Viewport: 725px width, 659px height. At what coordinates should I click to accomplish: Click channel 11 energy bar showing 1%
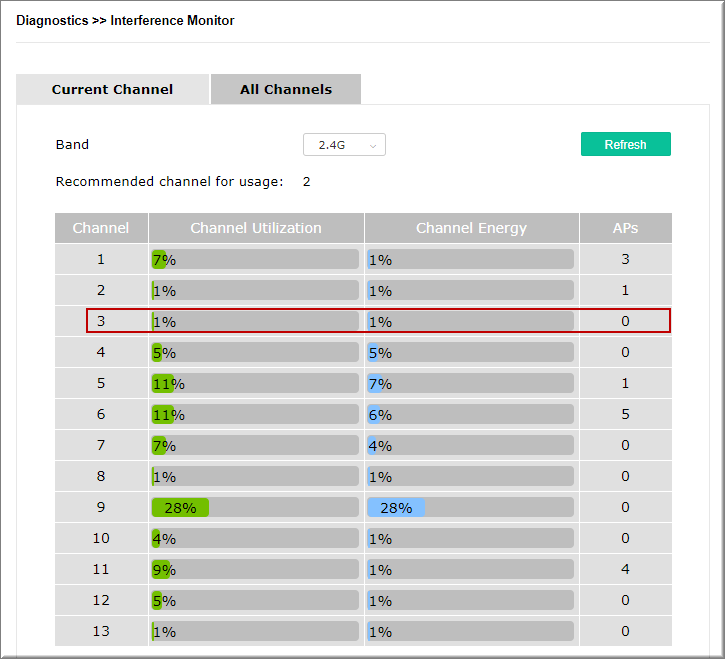[x=471, y=569]
